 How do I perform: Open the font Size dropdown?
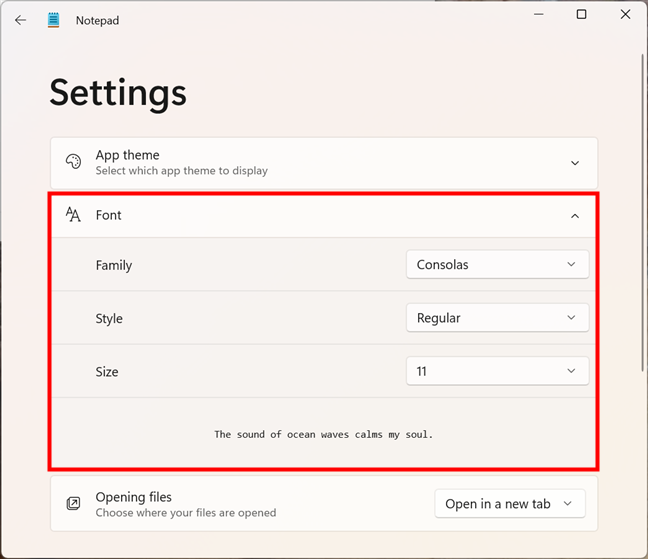click(497, 371)
